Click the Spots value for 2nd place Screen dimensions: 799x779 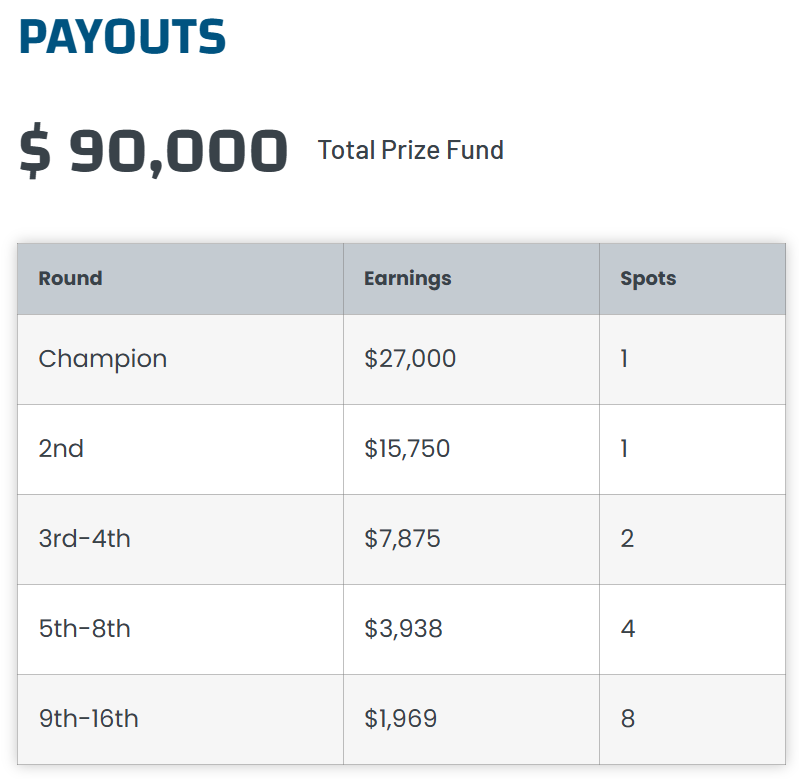[x=624, y=449]
